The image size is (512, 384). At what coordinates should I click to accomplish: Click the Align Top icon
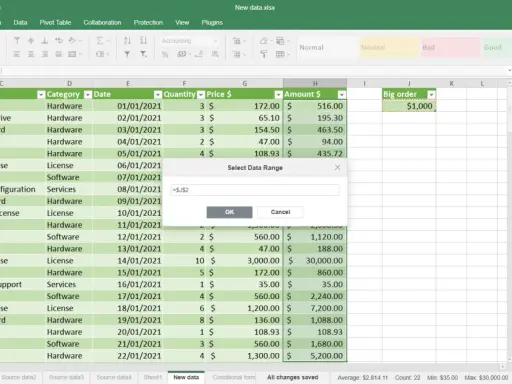click(x=17, y=41)
